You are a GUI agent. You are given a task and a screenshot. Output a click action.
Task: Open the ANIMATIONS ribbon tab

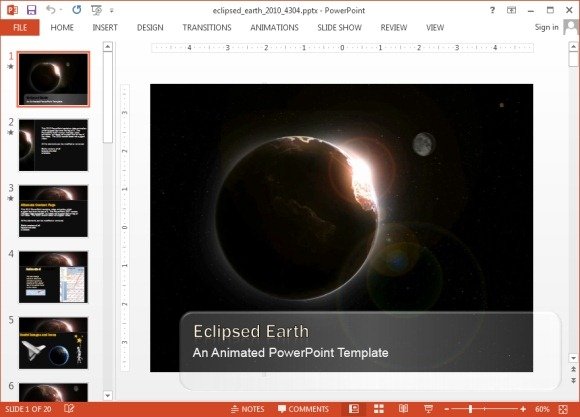[274, 28]
